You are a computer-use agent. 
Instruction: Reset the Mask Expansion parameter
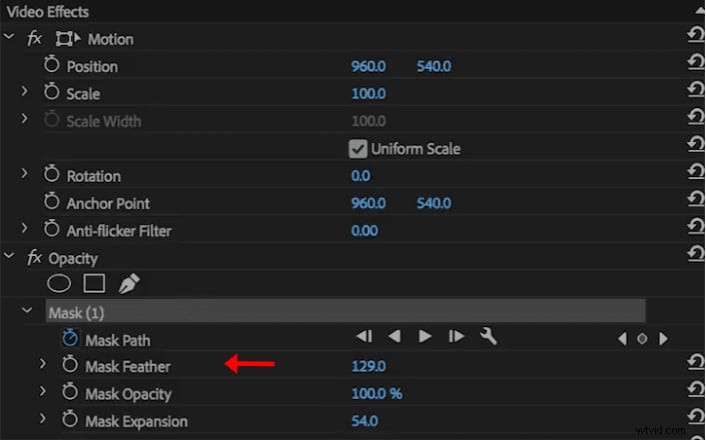coord(696,417)
